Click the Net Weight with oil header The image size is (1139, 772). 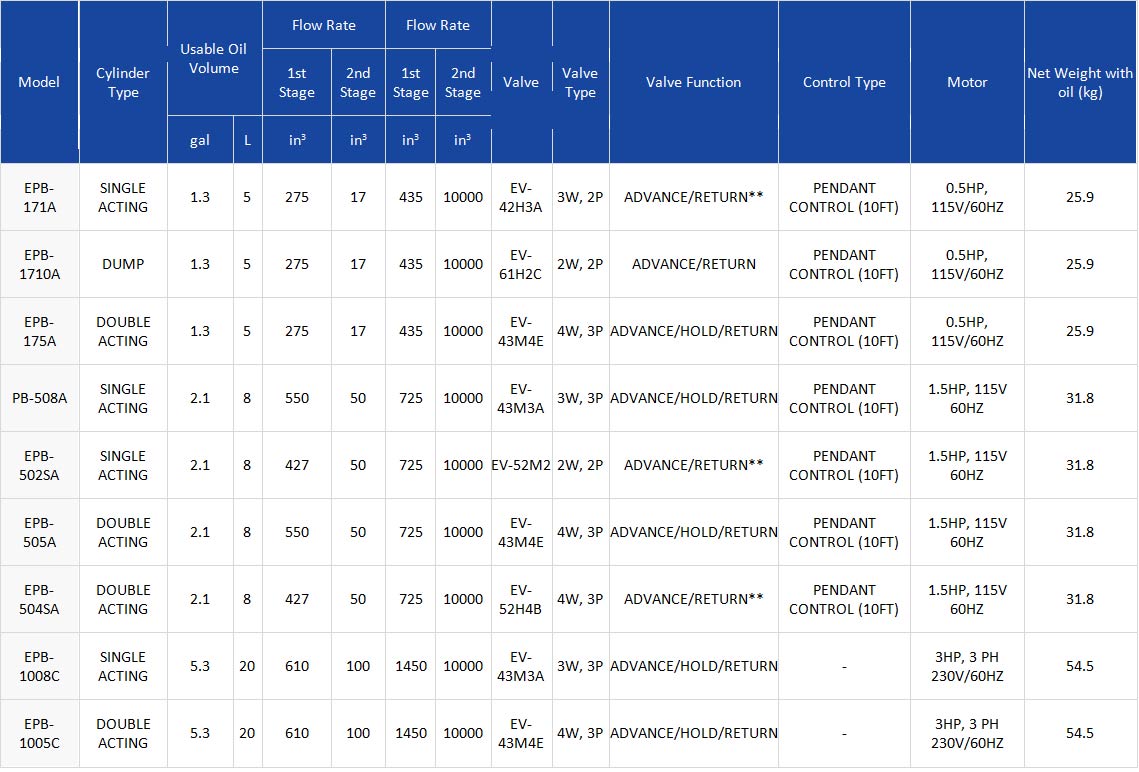1079,82
